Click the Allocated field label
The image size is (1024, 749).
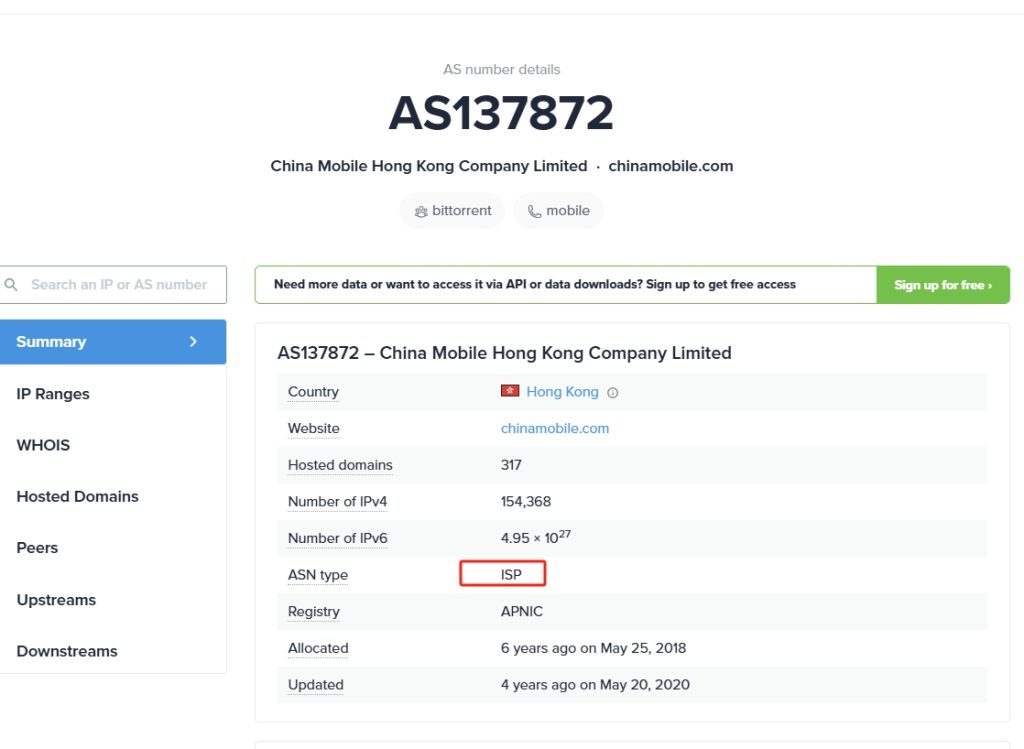click(x=318, y=648)
